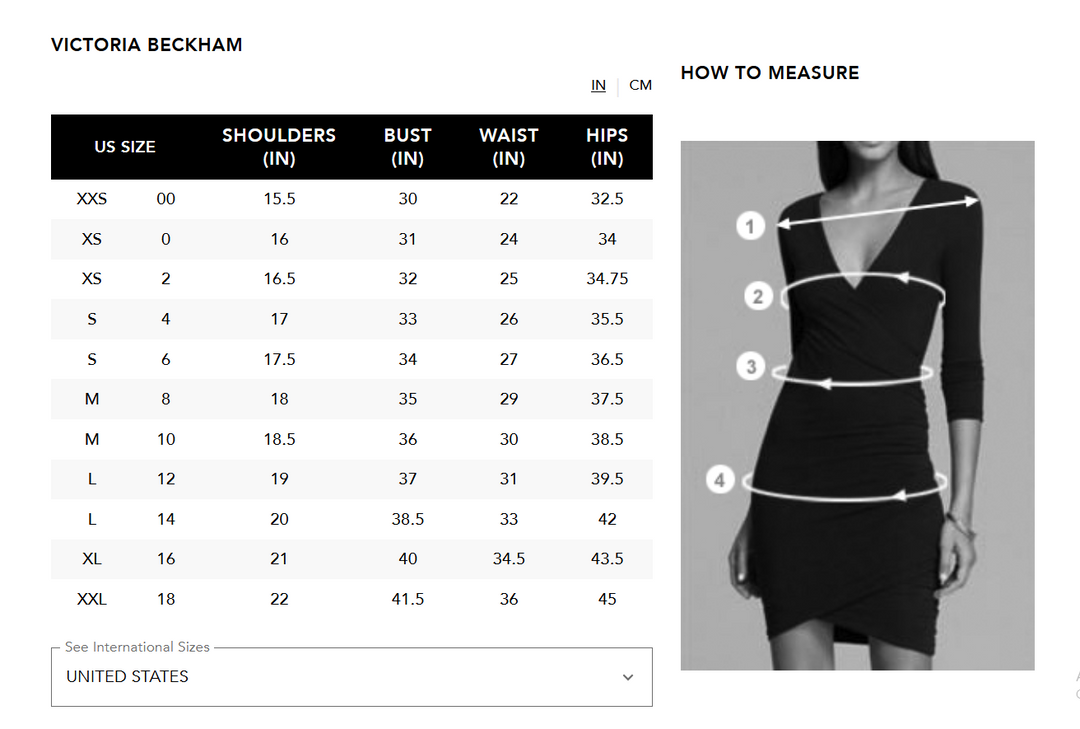Click measurement marker 4 for hips
1080x729 pixels.
[x=720, y=479]
